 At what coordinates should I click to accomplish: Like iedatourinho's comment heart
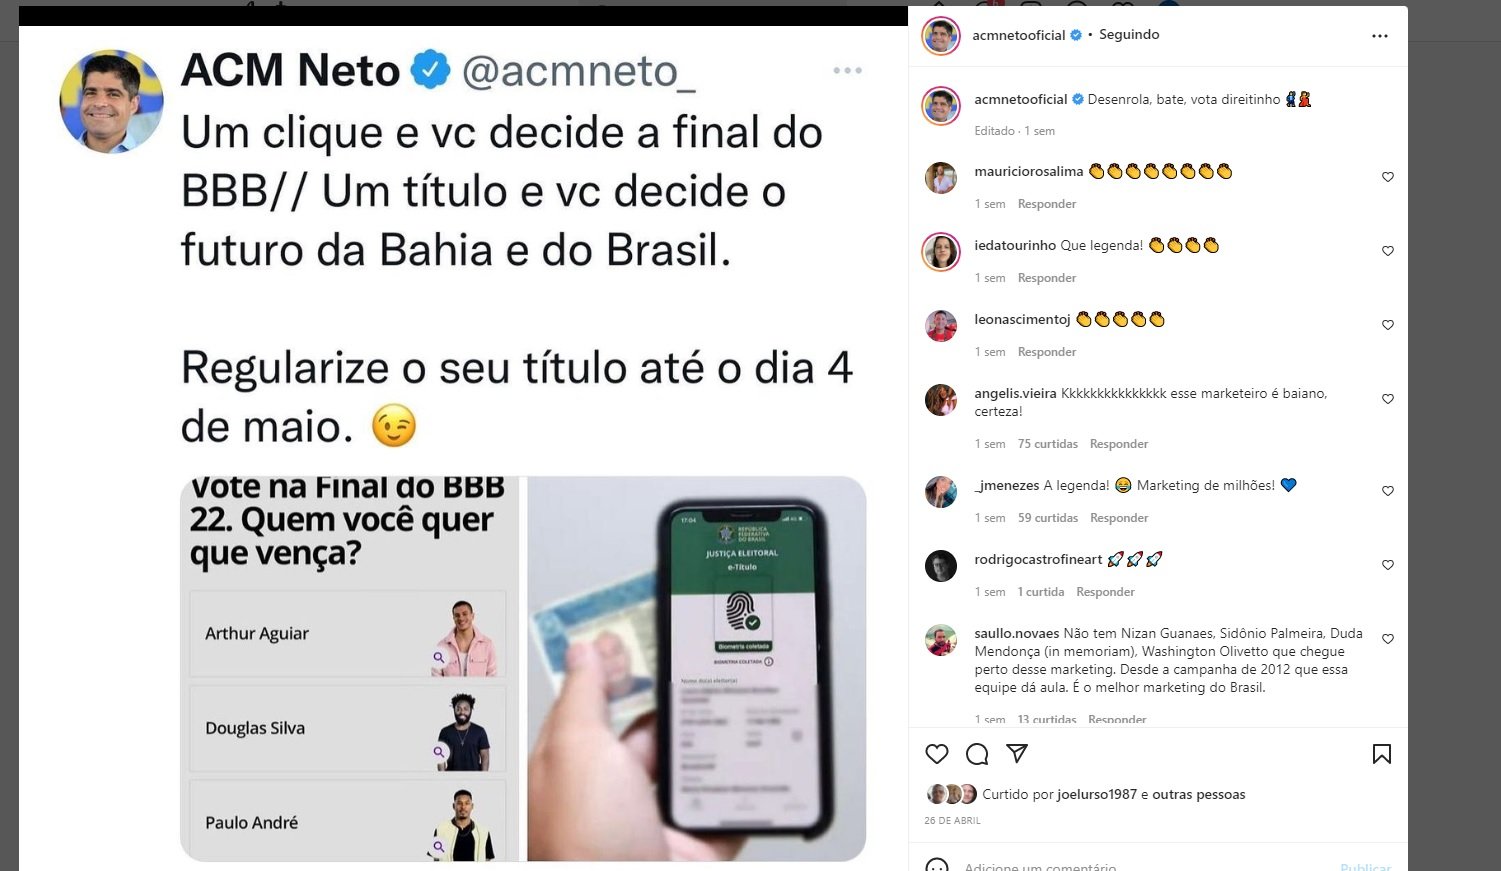[1388, 251]
